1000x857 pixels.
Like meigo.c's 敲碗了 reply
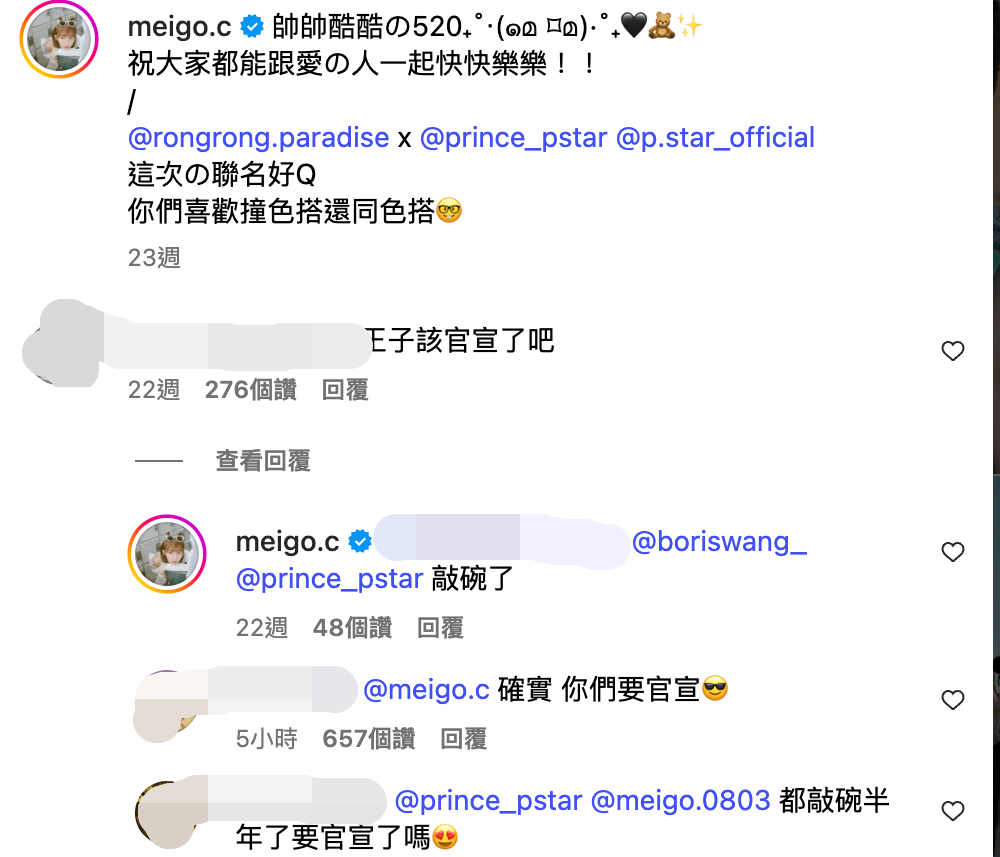[953, 552]
